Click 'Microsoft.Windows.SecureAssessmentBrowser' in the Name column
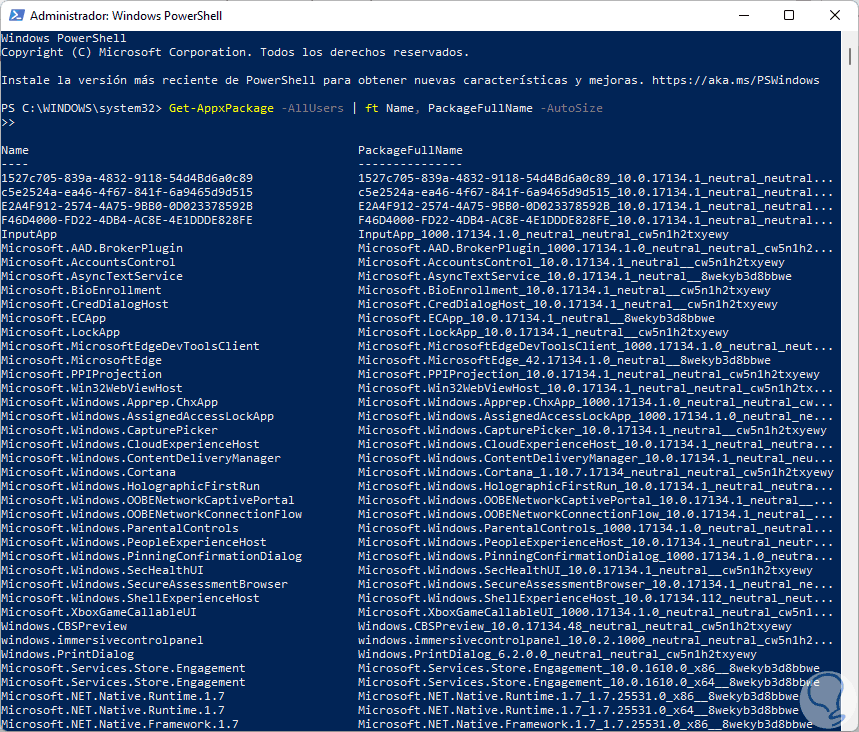The width and height of the screenshot is (859, 732). coord(145,585)
